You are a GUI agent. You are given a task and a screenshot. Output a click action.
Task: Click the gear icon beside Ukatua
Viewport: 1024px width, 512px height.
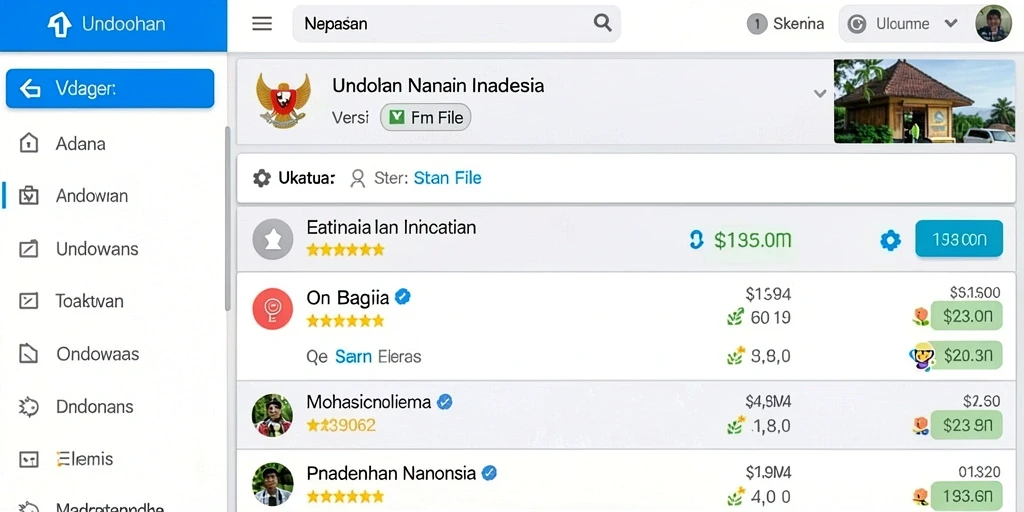[x=262, y=178]
